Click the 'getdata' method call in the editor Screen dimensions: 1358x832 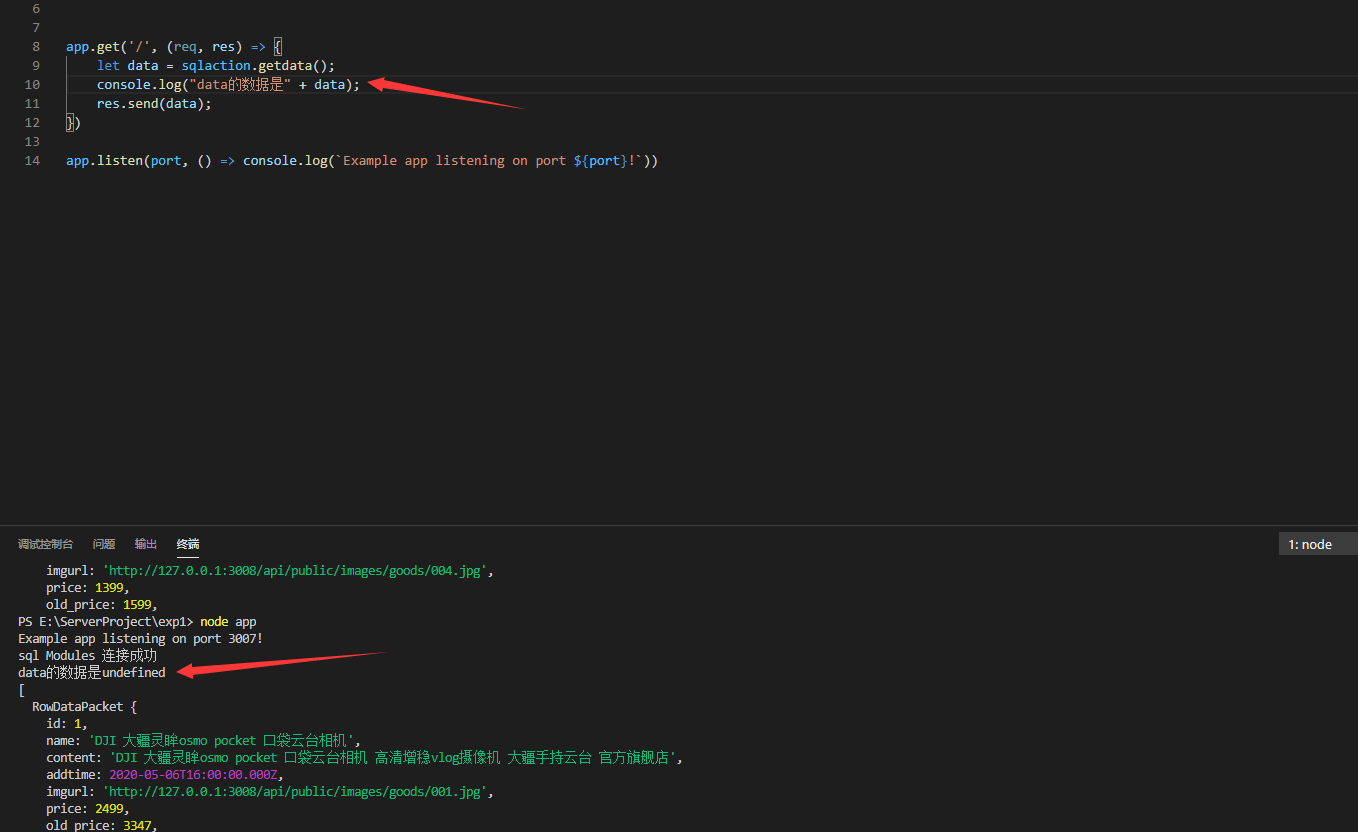285,66
